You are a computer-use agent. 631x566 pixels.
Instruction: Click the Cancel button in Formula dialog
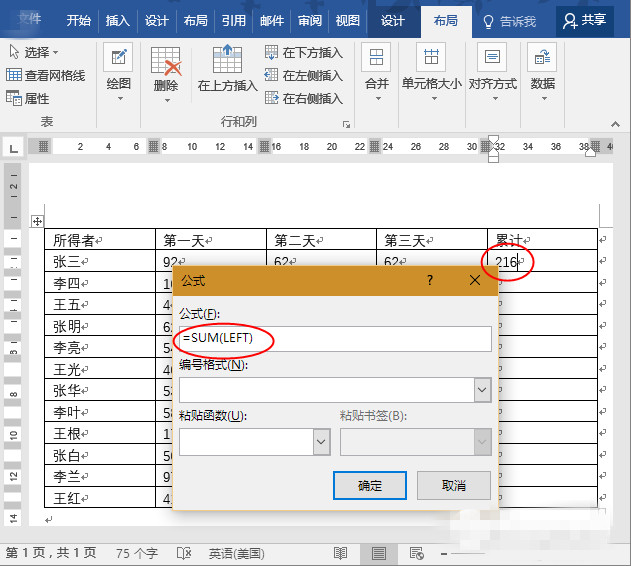[453, 485]
